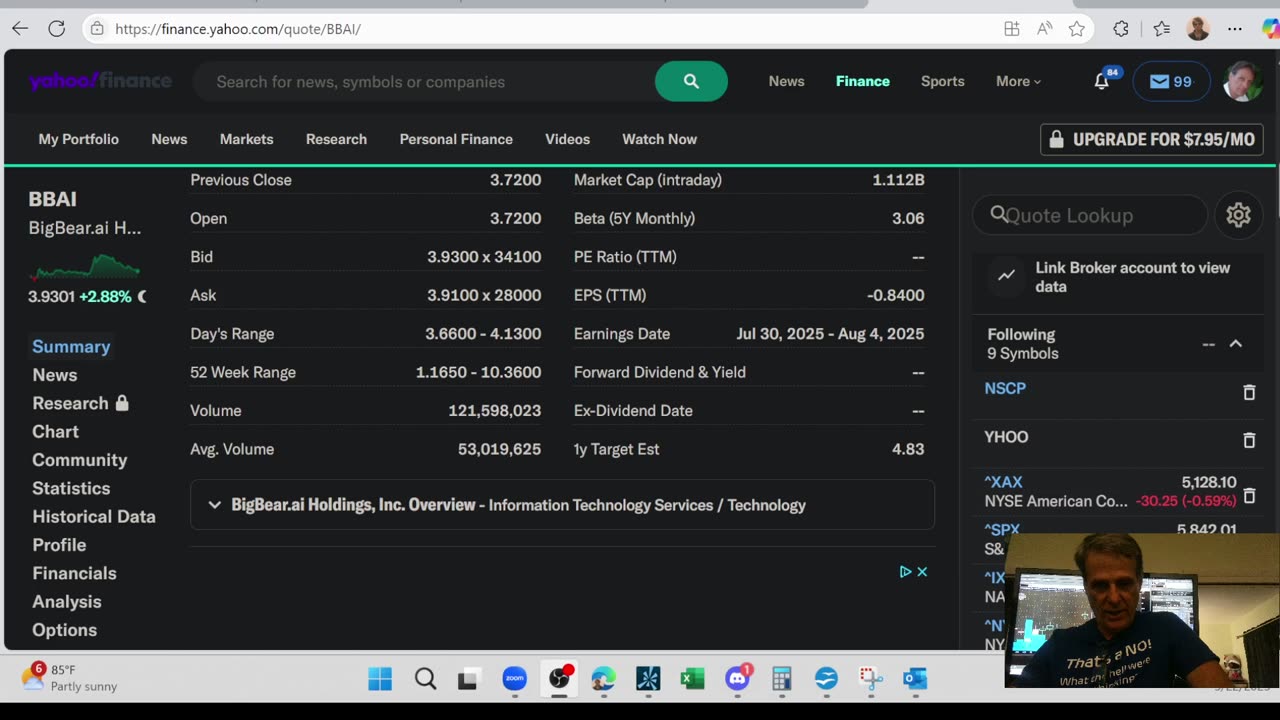Open the News item in the navigation bar

click(x=169, y=139)
